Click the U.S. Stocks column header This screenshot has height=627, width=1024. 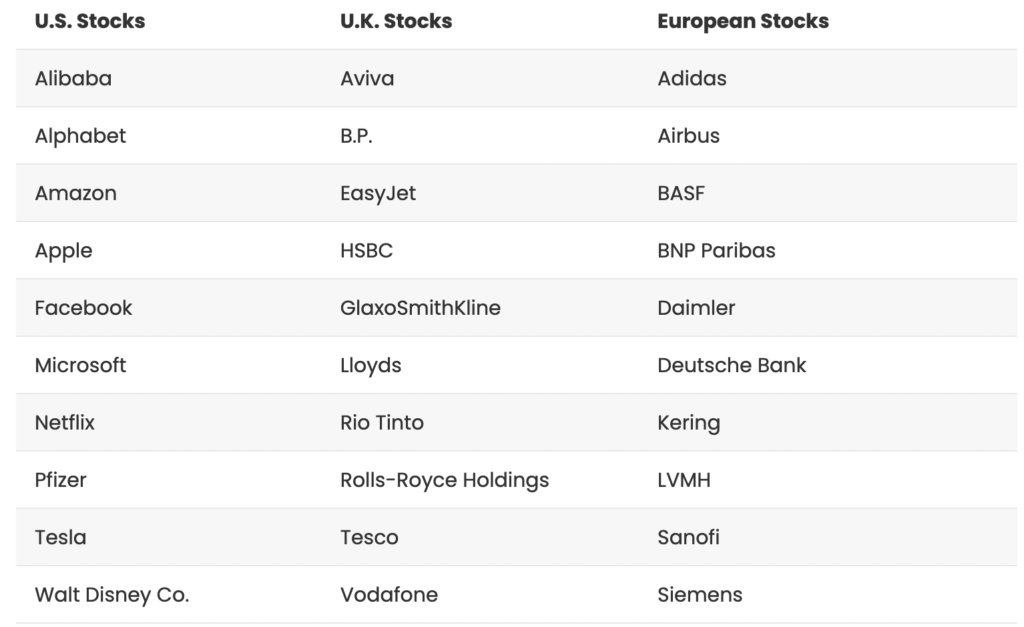90,21
